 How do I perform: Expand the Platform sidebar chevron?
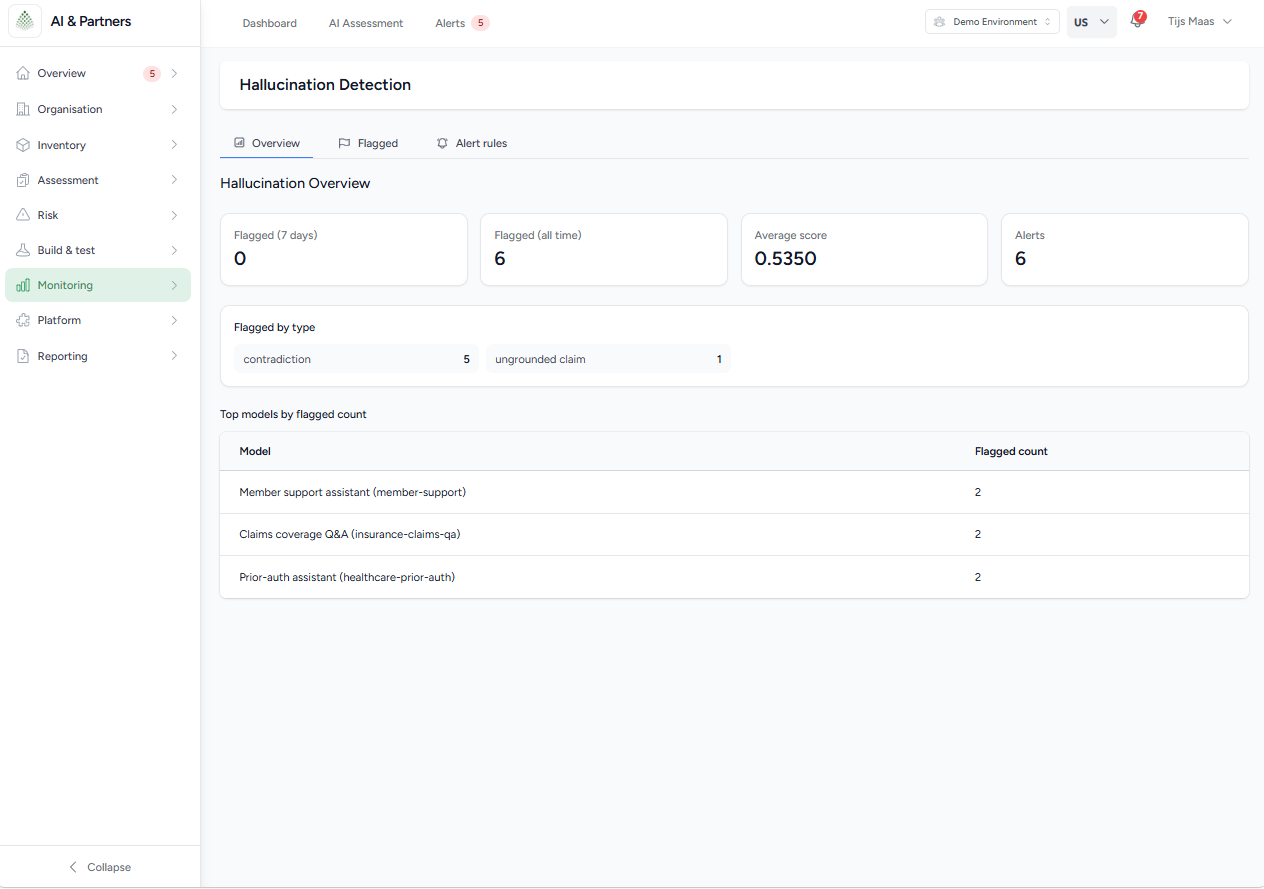(174, 320)
